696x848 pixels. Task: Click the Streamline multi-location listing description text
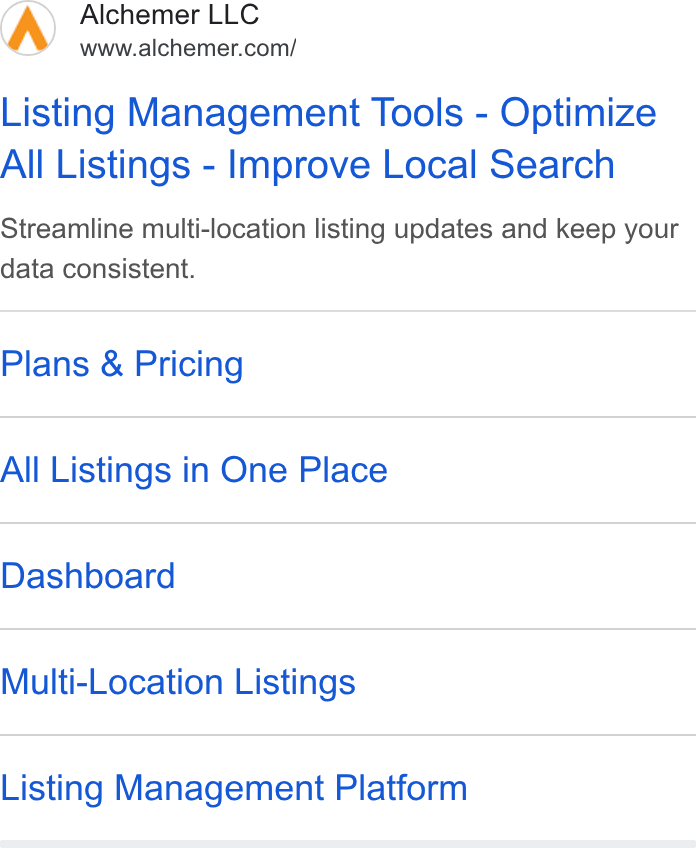click(x=339, y=249)
